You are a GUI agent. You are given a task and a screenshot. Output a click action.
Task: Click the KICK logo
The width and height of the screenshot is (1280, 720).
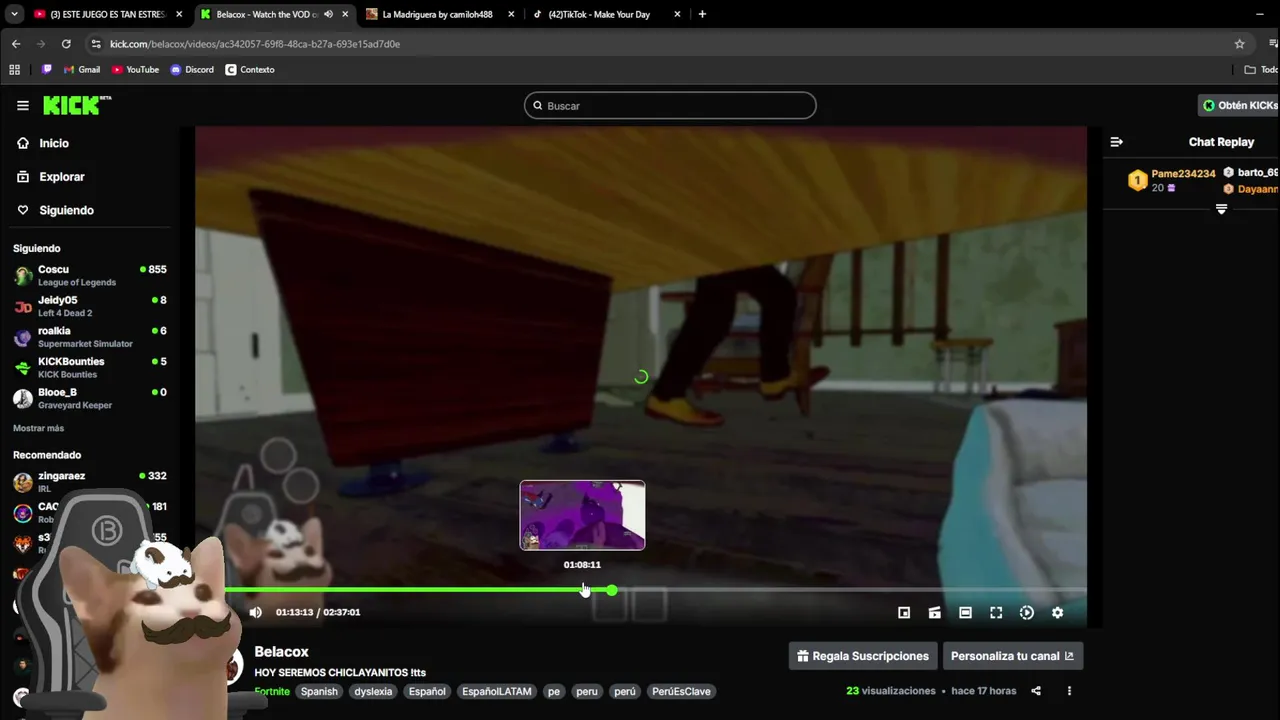[77, 105]
